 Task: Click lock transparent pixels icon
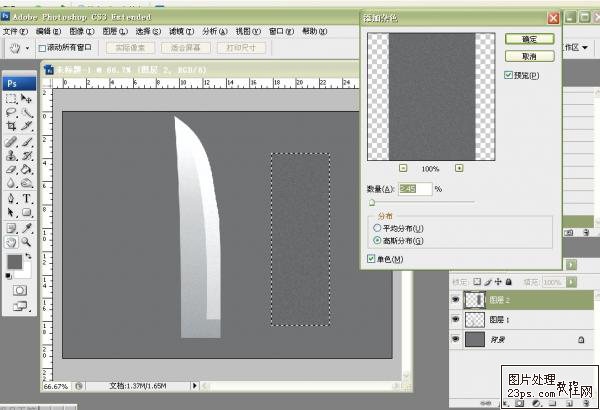477,282
